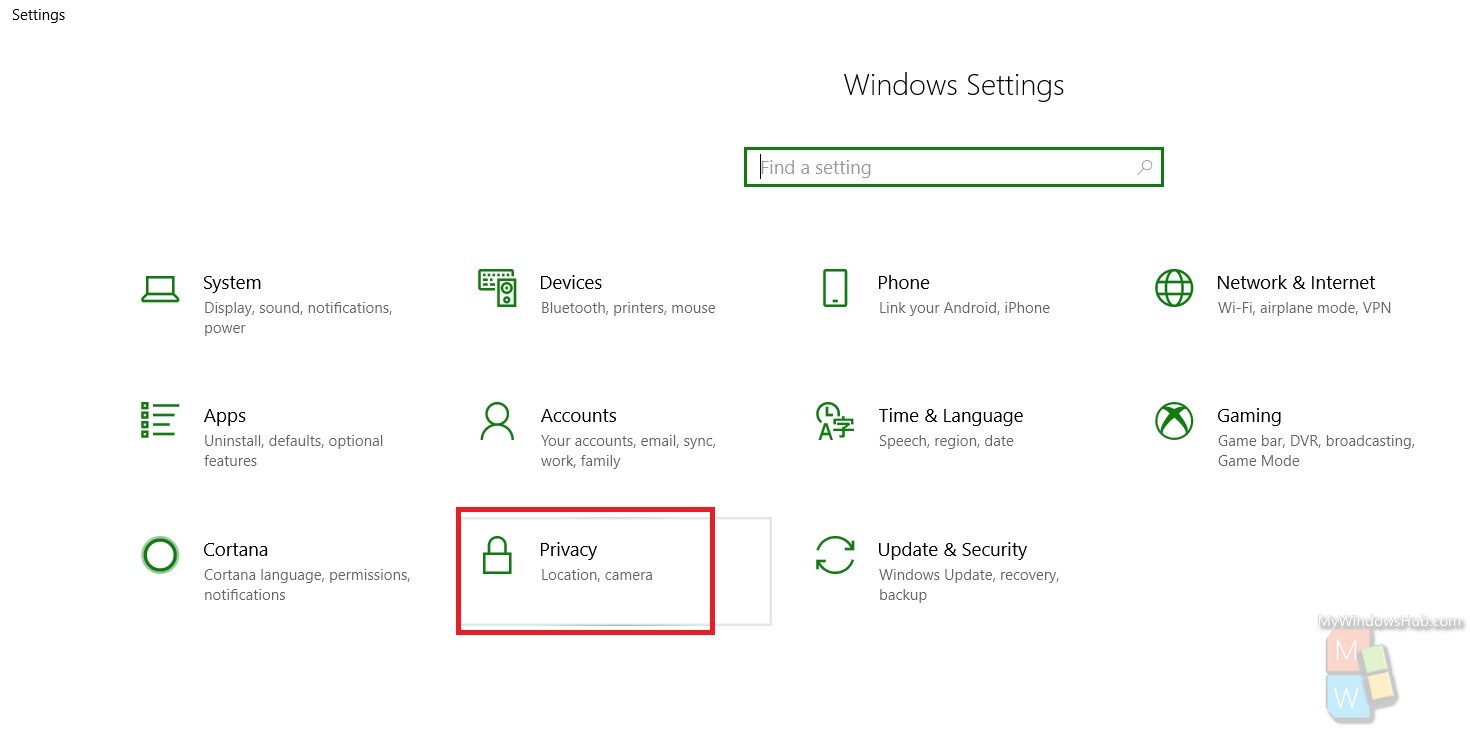This screenshot has height=755, width=1470.
Task: Click 'Cortana language, permissions, notifications' text
Action: tap(307, 585)
